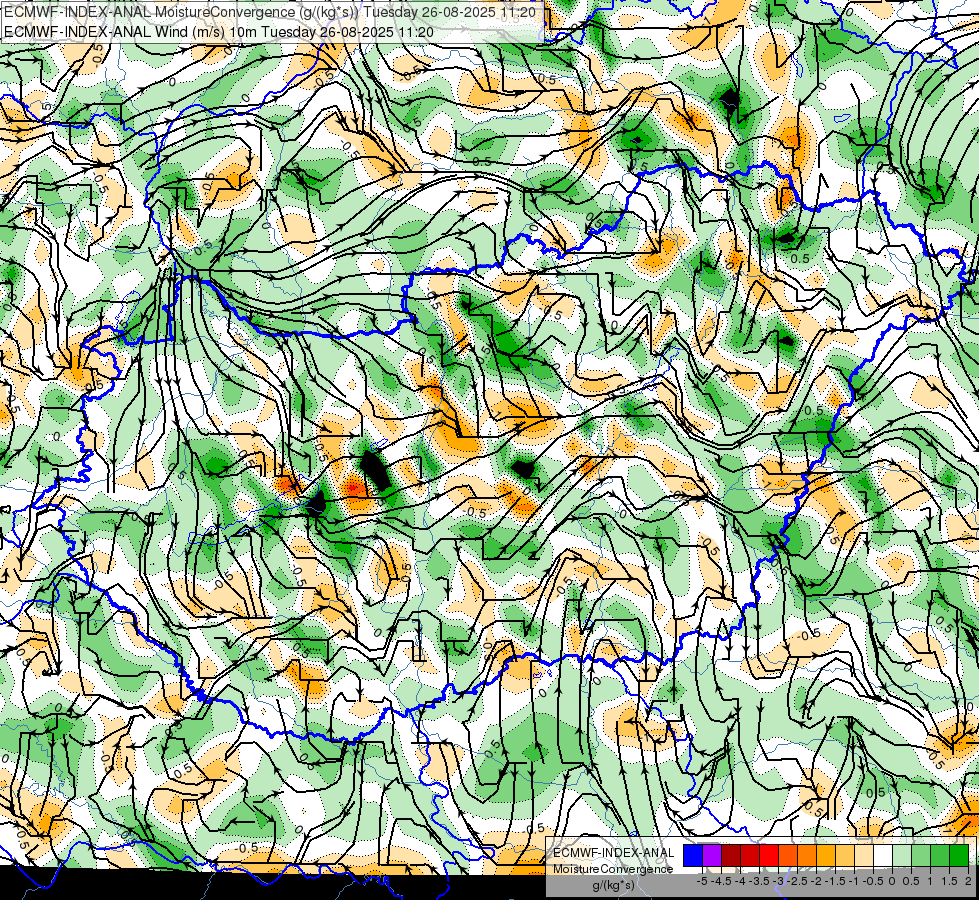Click legend label MoistureConvergence
This screenshot has width=979, height=900.
(613, 869)
